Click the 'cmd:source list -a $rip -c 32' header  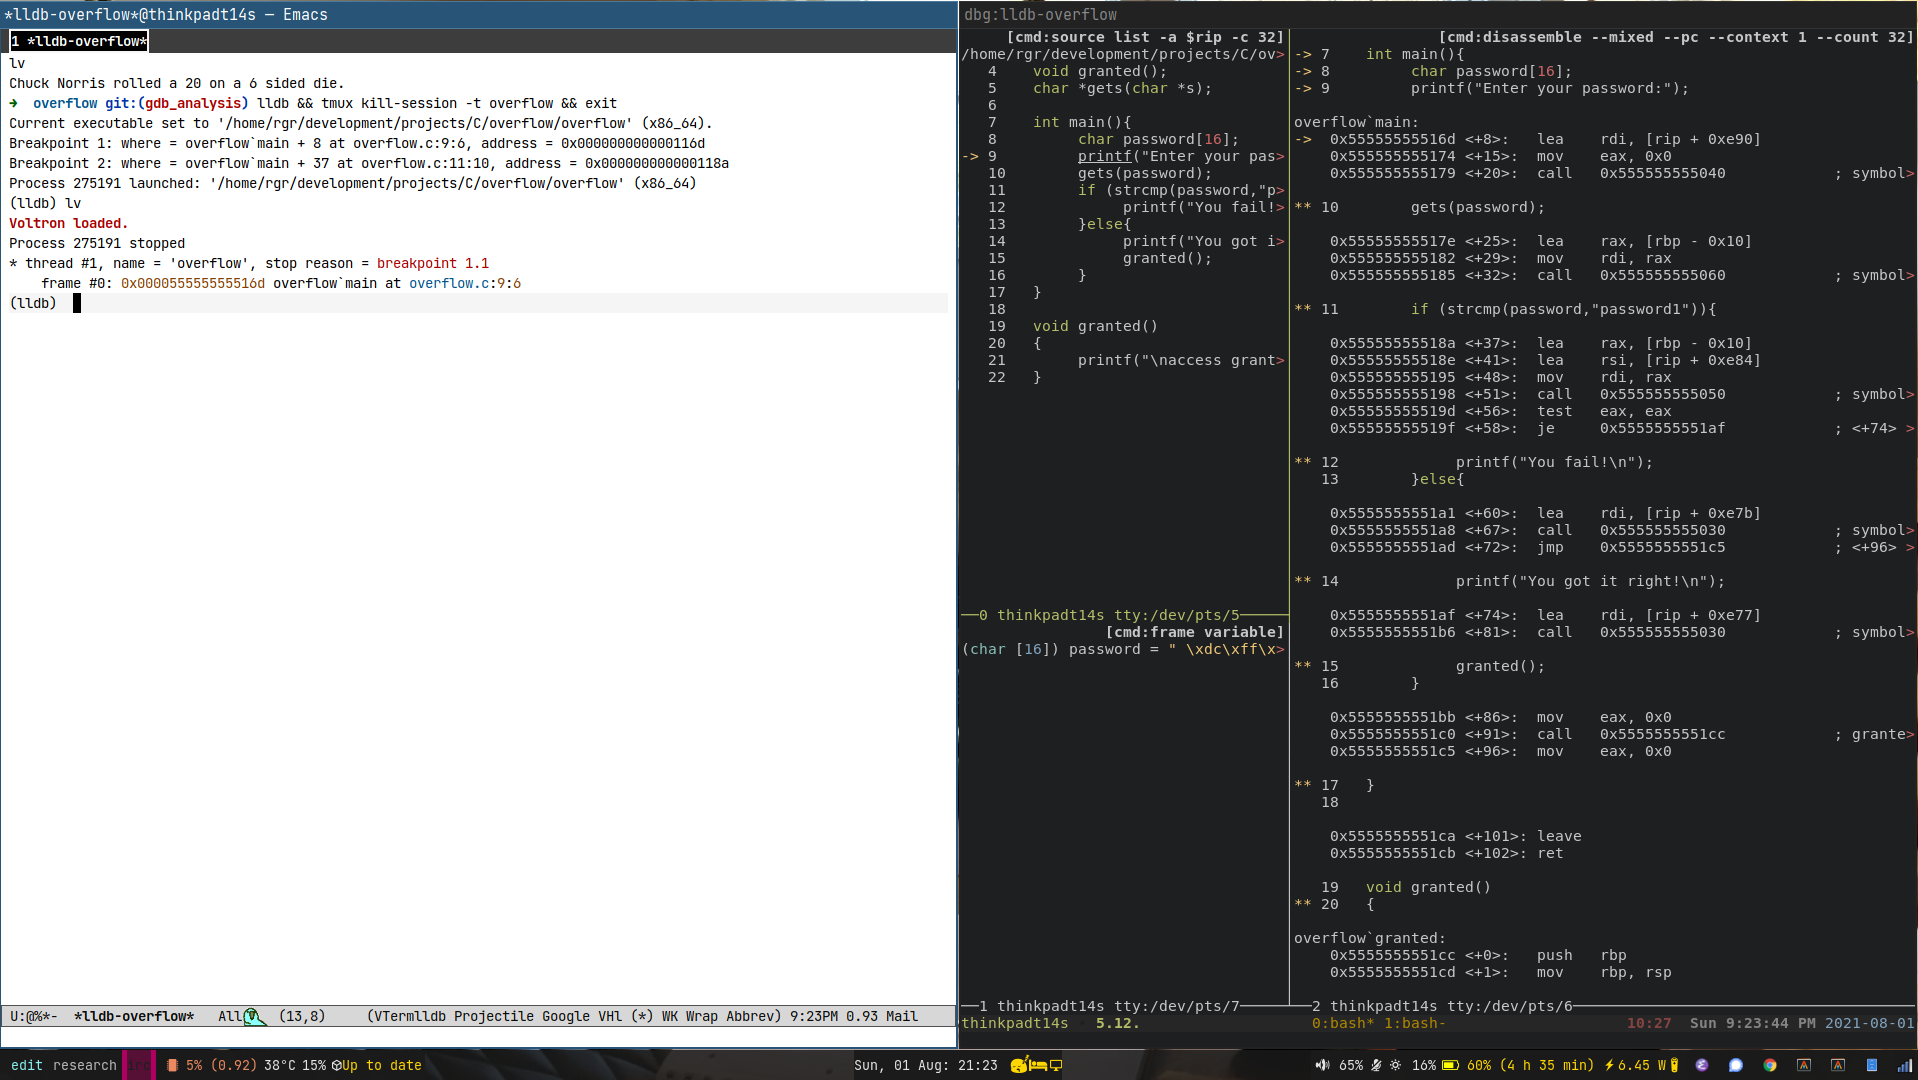click(x=1145, y=37)
